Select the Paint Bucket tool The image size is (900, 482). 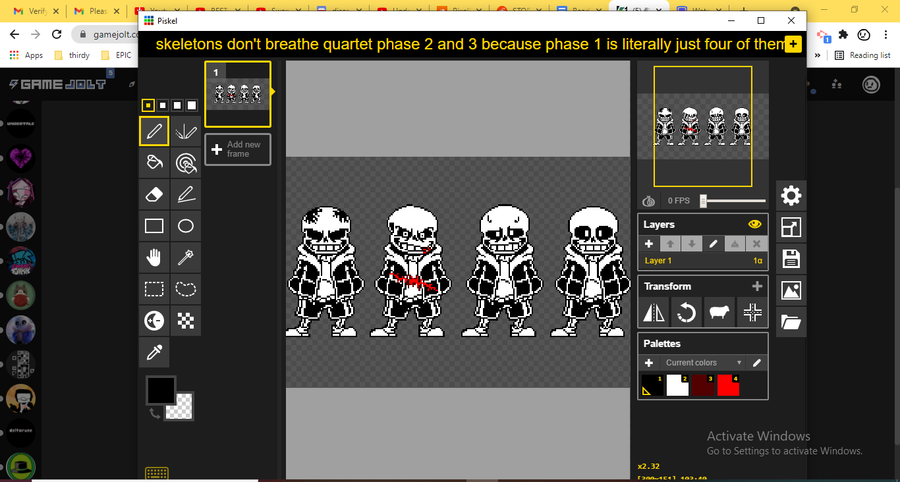154,163
